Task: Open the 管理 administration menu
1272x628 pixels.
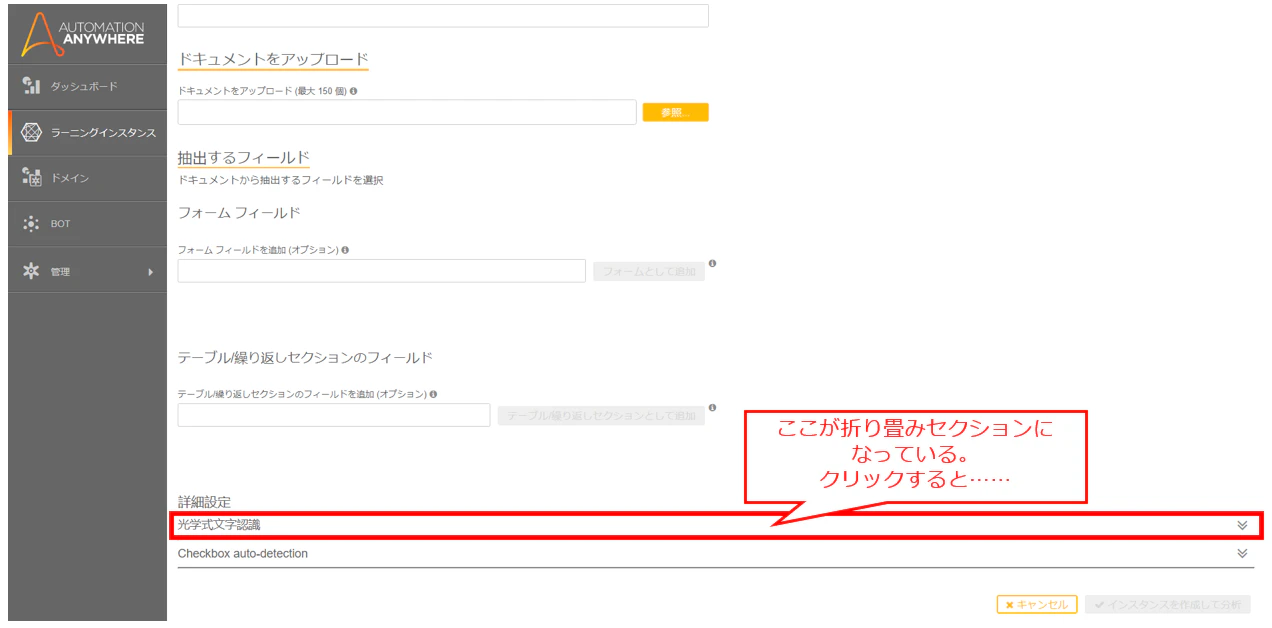Action: pyautogui.click(x=87, y=271)
